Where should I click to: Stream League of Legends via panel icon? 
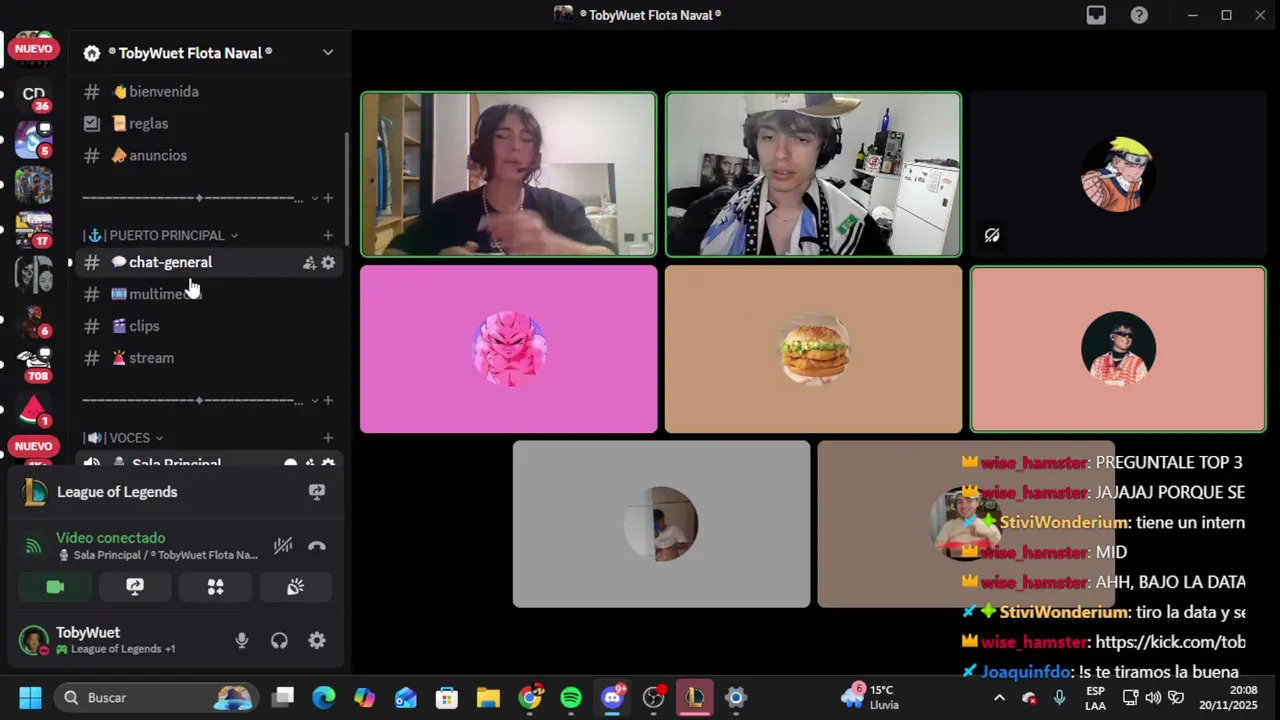(317, 492)
